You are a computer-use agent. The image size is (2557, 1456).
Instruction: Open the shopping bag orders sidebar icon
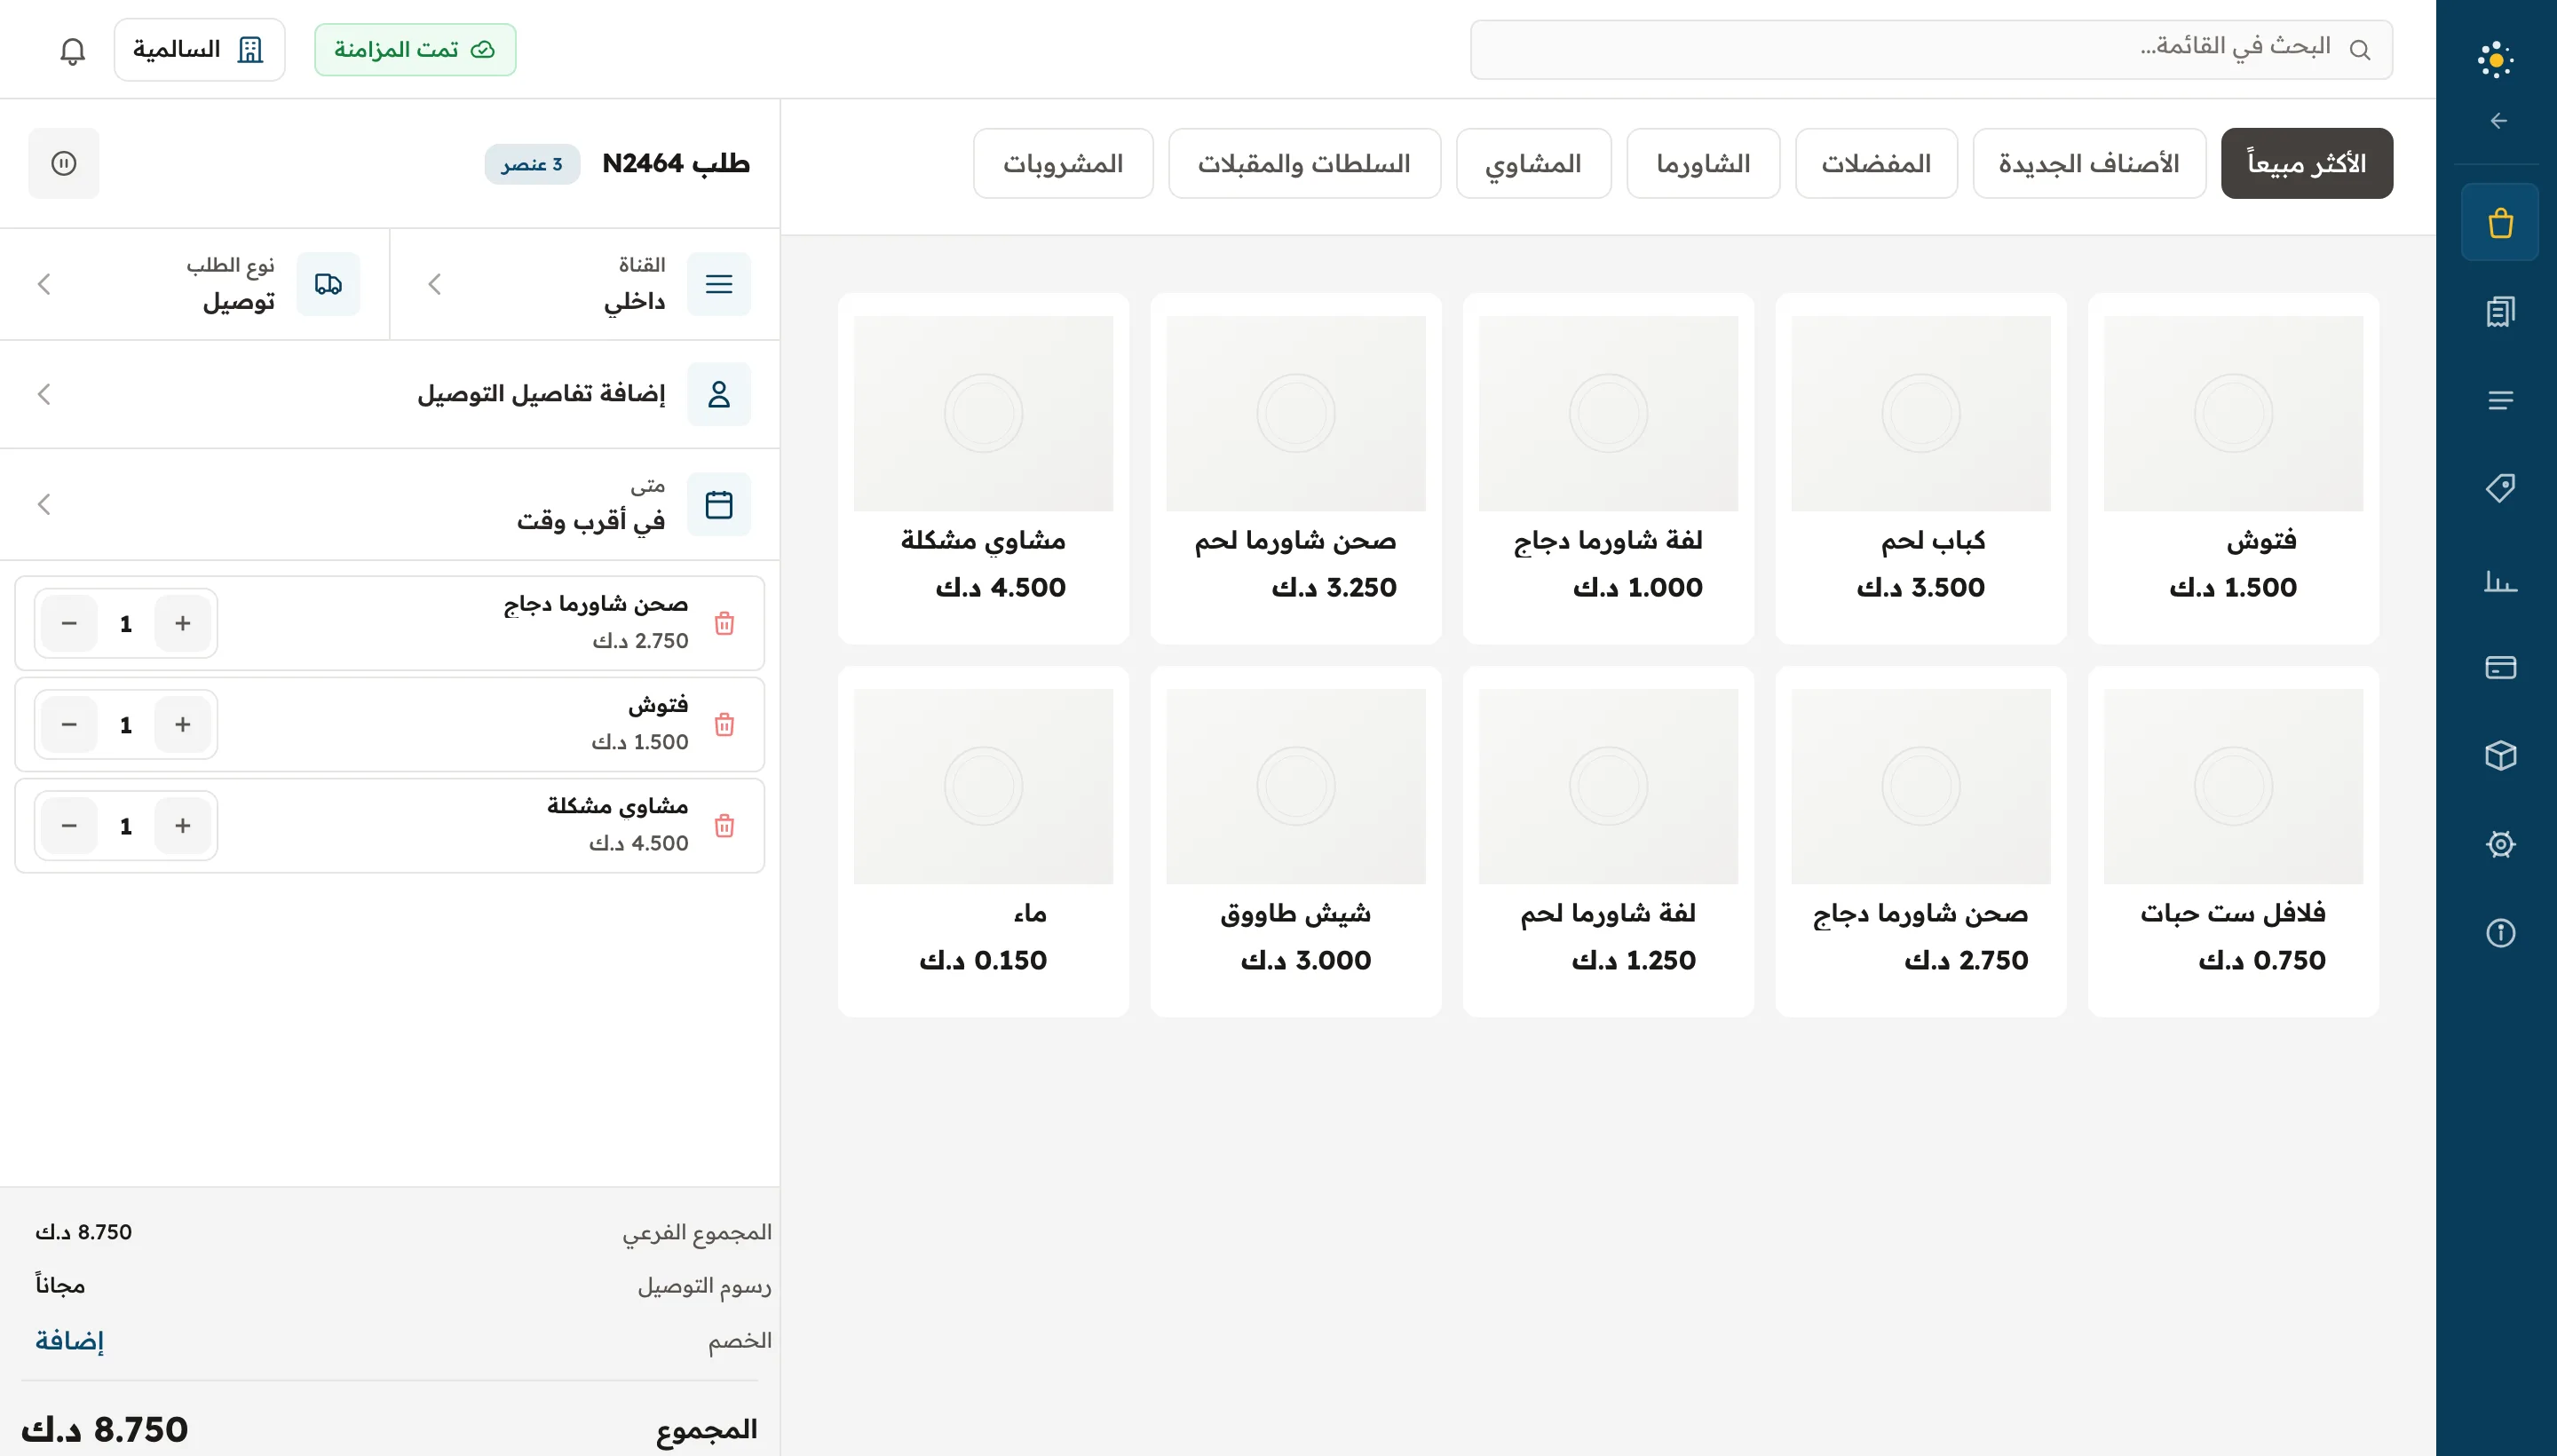pos(2499,222)
